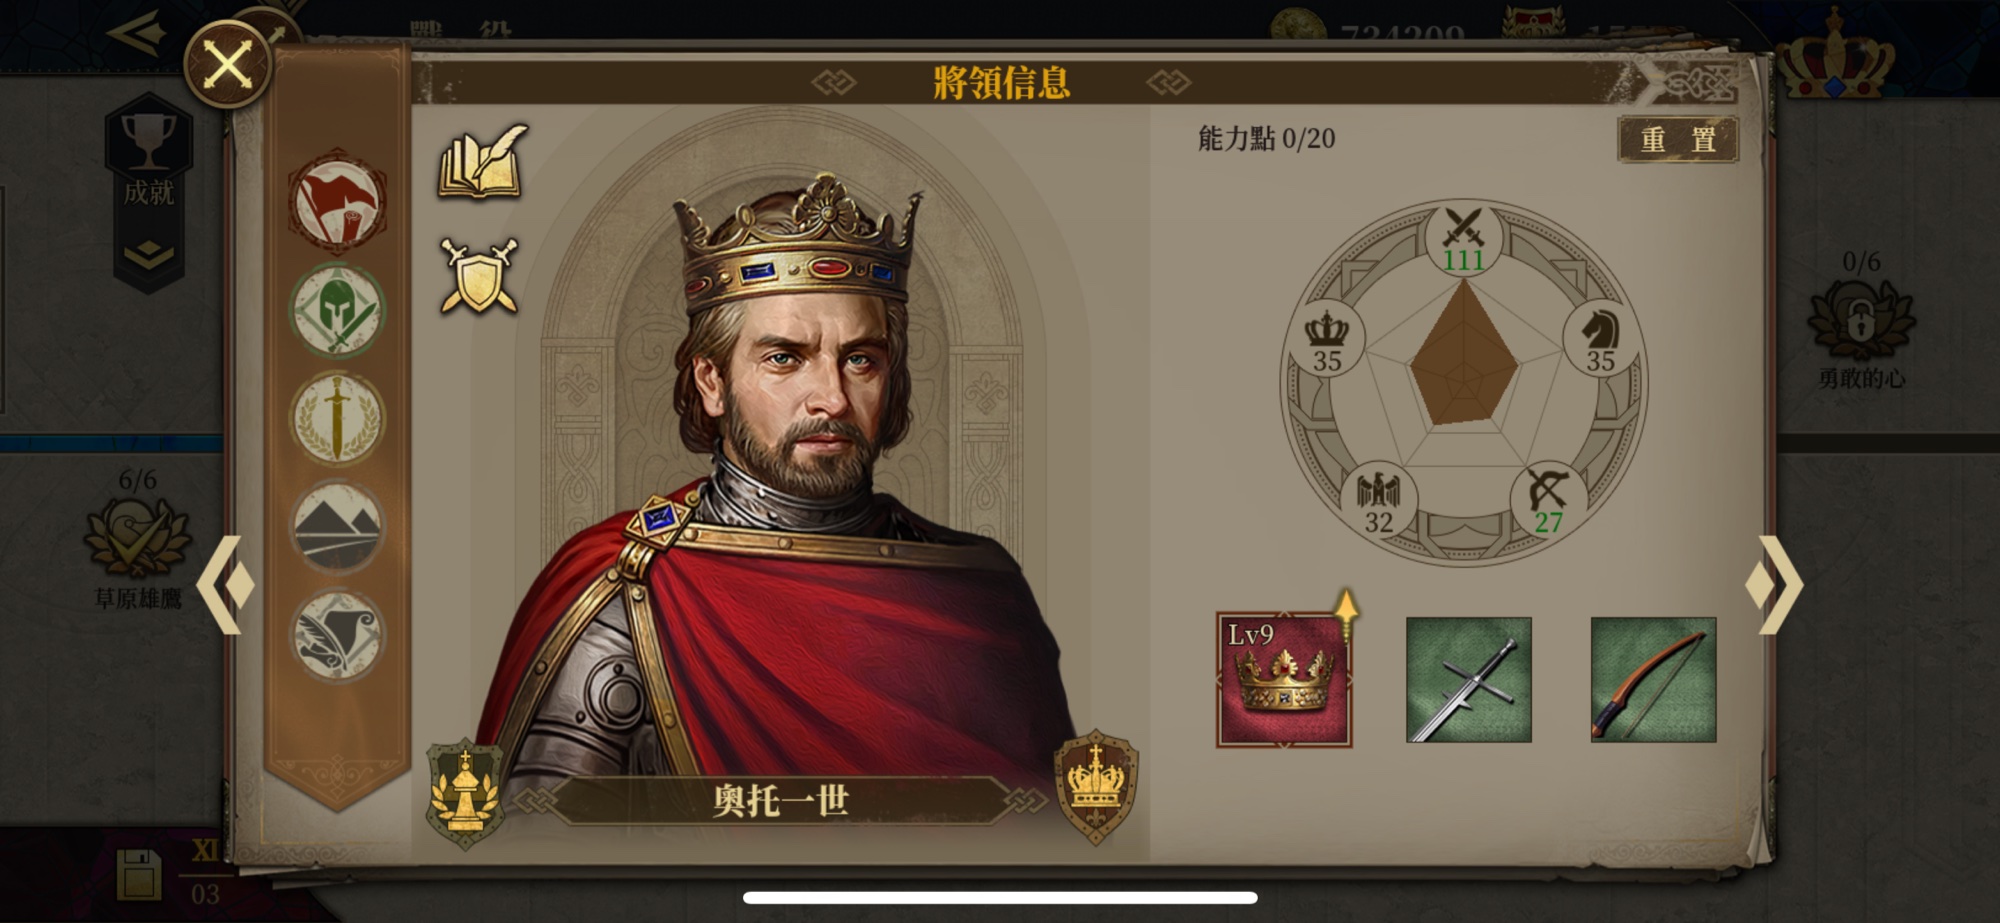Tap the Lv9 crown item slot
This screenshot has height=923, width=2000.
point(1284,680)
